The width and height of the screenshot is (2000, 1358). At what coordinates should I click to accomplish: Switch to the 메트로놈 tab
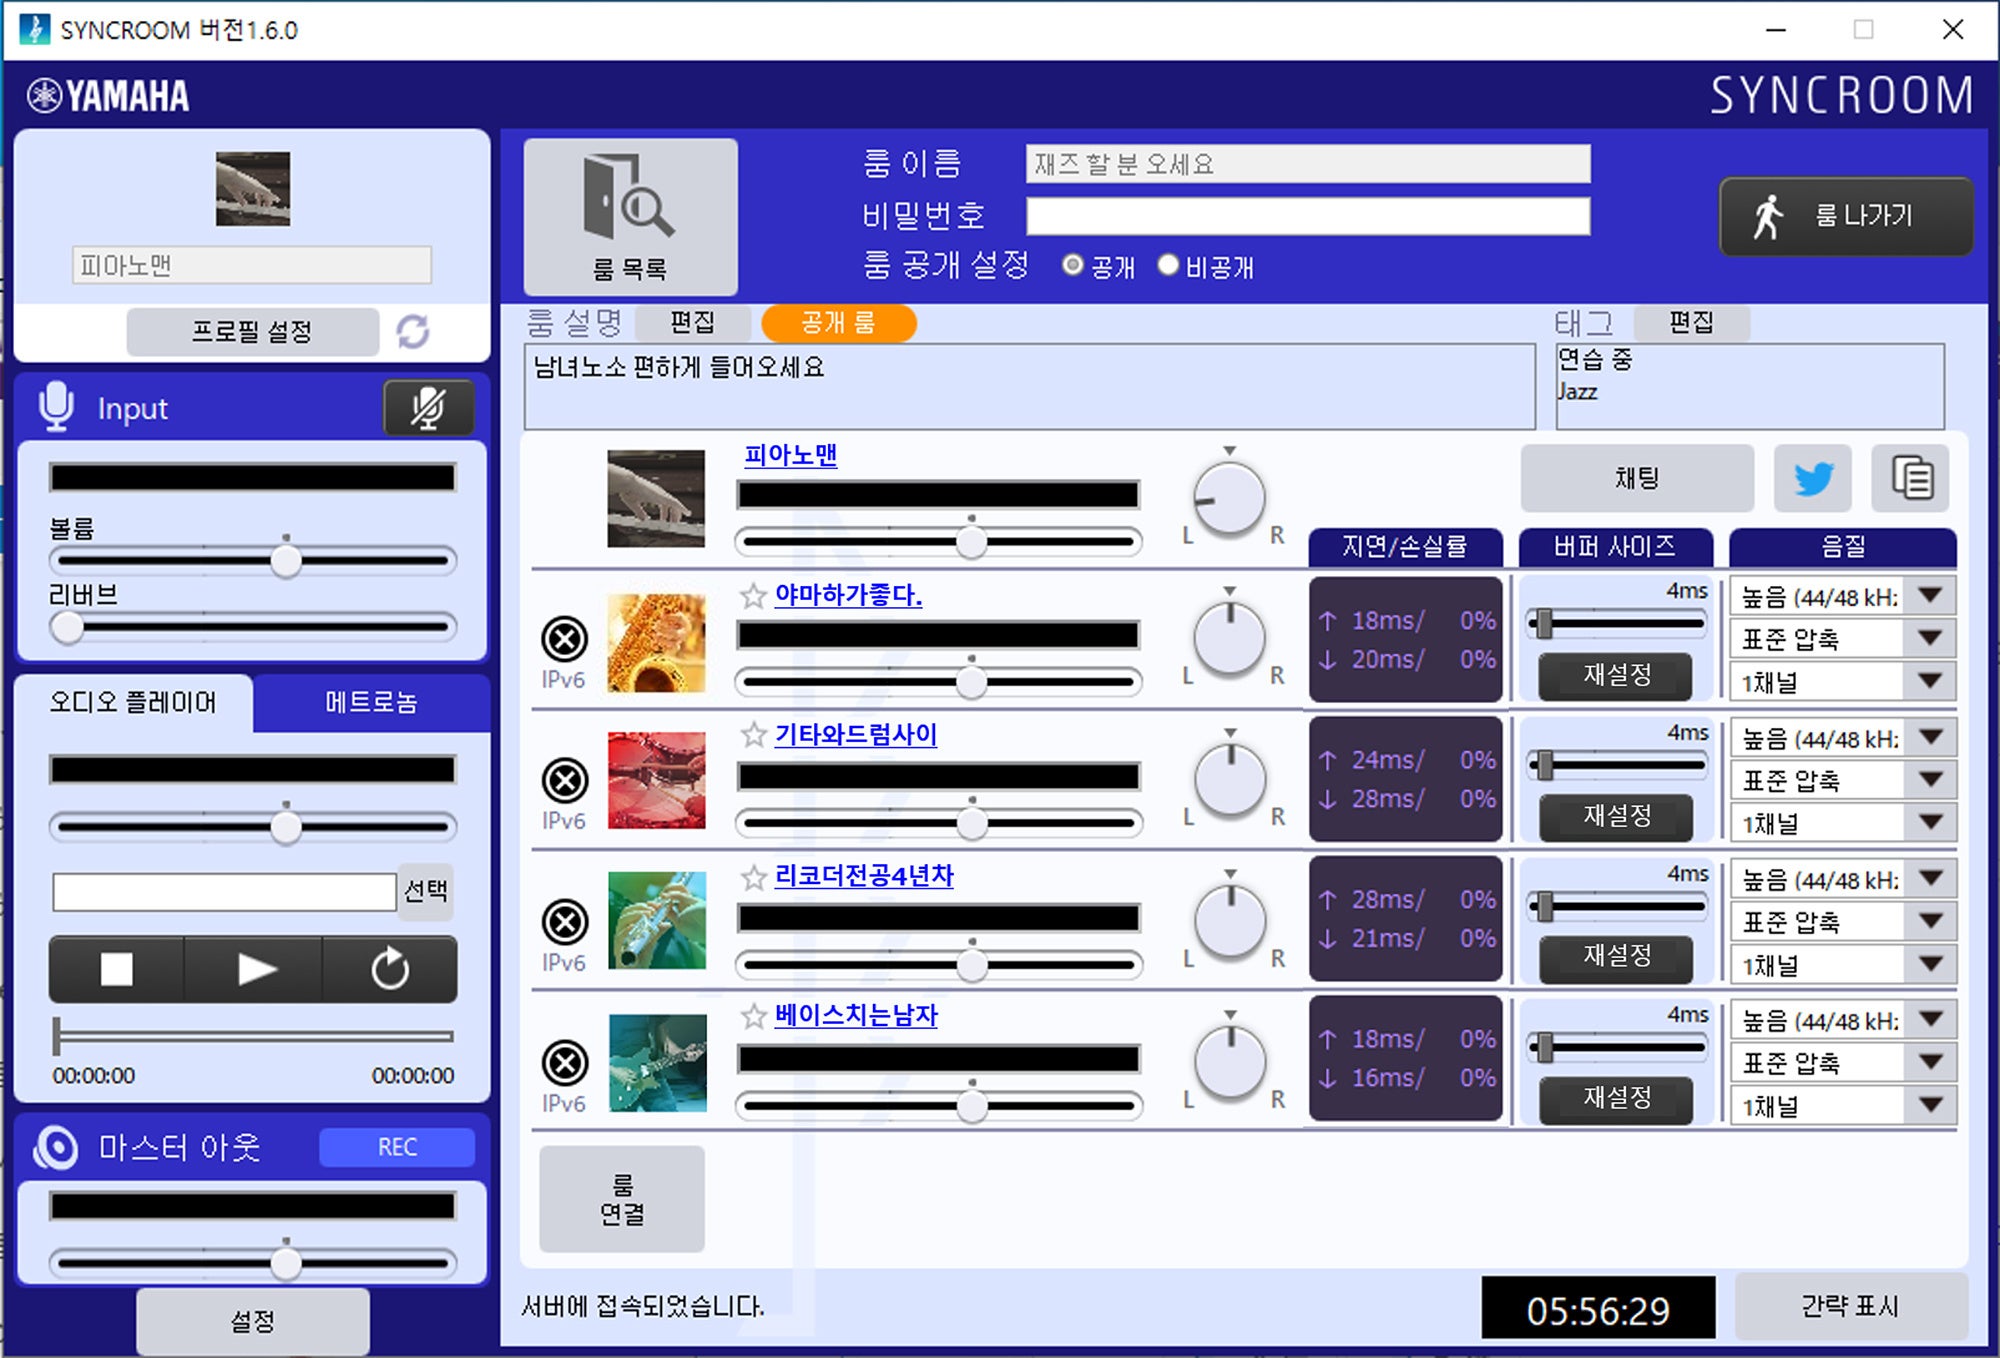pyautogui.click(x=371, y=703)
